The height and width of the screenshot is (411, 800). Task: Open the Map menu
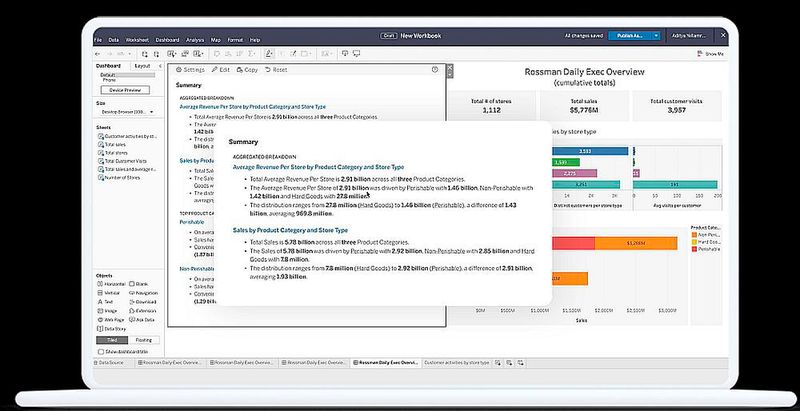point(216,40)
